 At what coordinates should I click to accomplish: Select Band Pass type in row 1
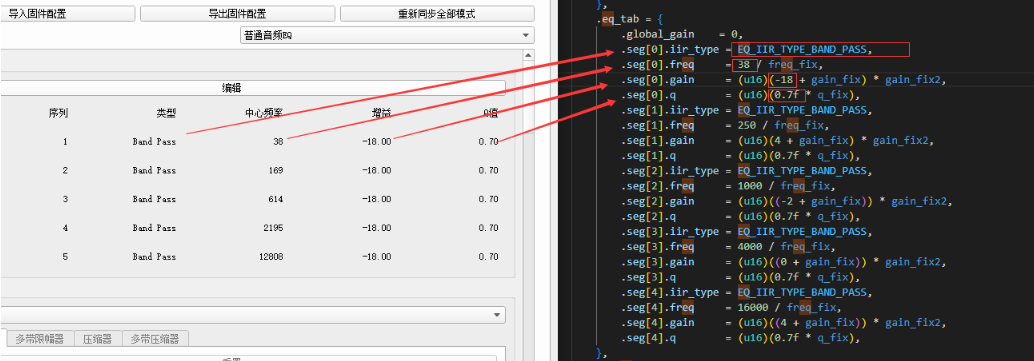click(x=154, y=141)
